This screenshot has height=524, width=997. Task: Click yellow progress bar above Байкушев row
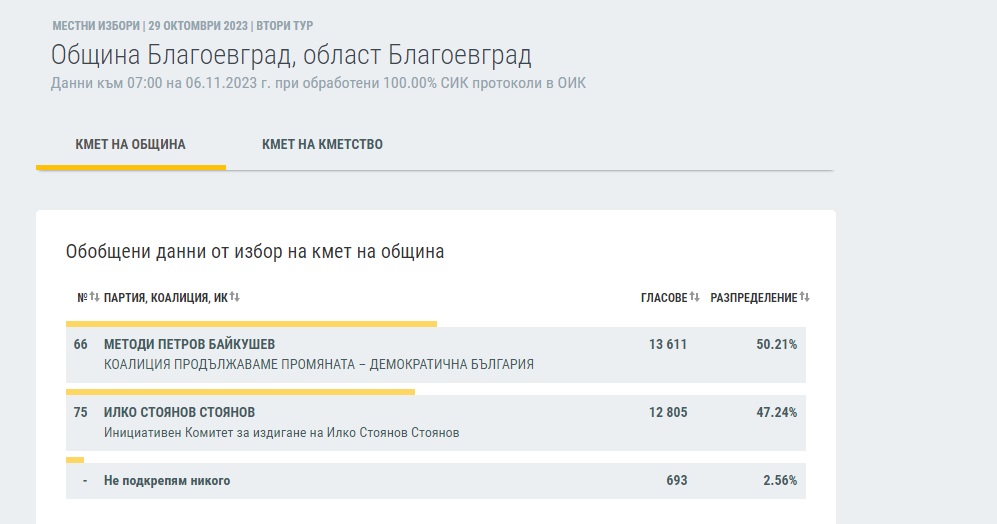point(251,324)
